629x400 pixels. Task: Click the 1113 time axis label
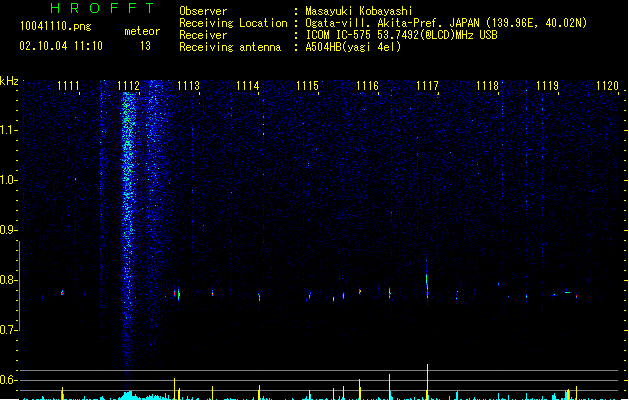pyautogui.click(x=188, y=86)
